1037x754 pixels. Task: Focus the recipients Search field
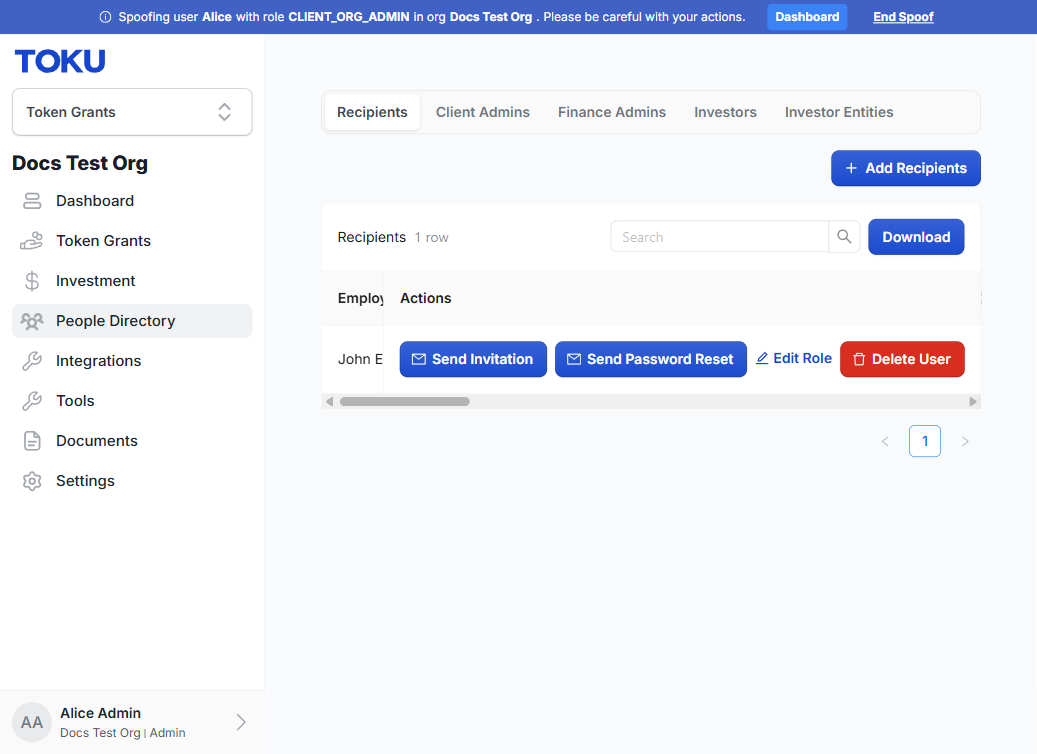click(x=720, y=237)
